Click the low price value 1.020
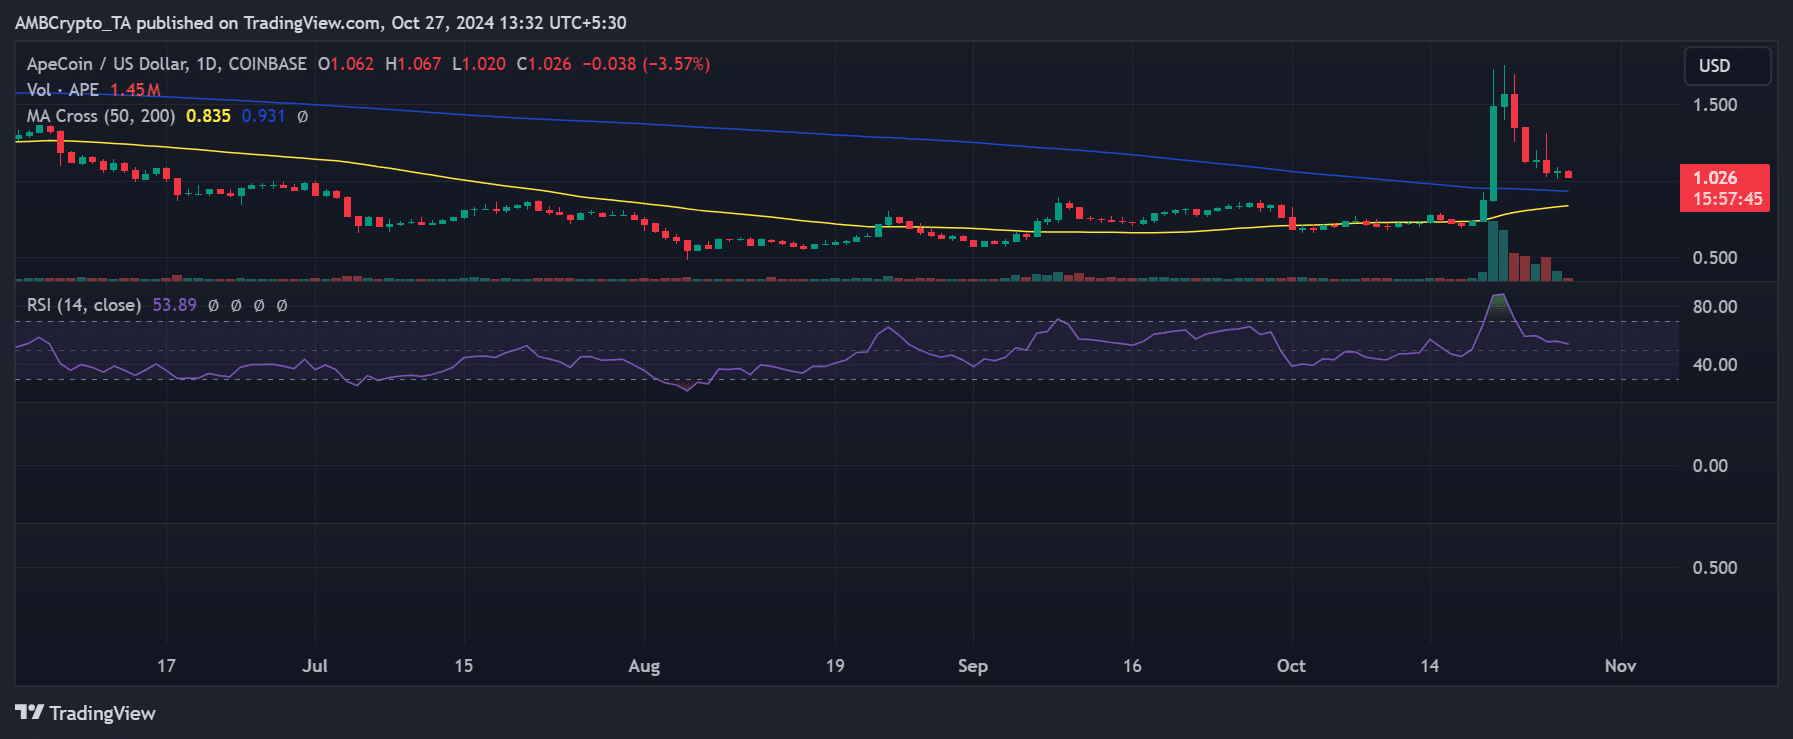 484,64
